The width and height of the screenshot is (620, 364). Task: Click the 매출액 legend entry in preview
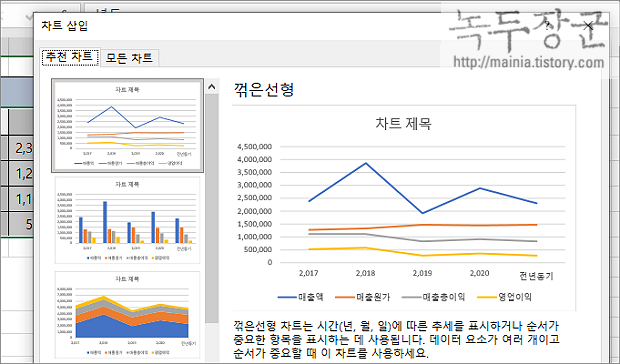click(x=301, y=297)
